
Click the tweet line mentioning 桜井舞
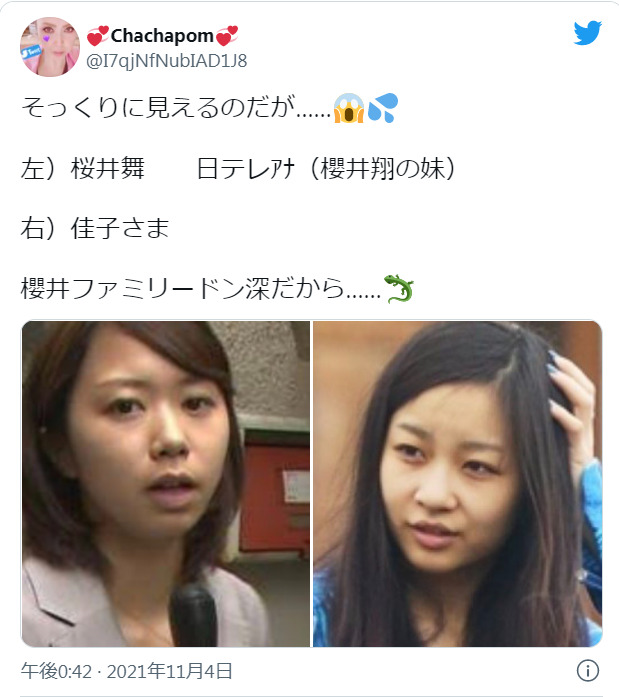pyautogui.click(x=238, y=168)
